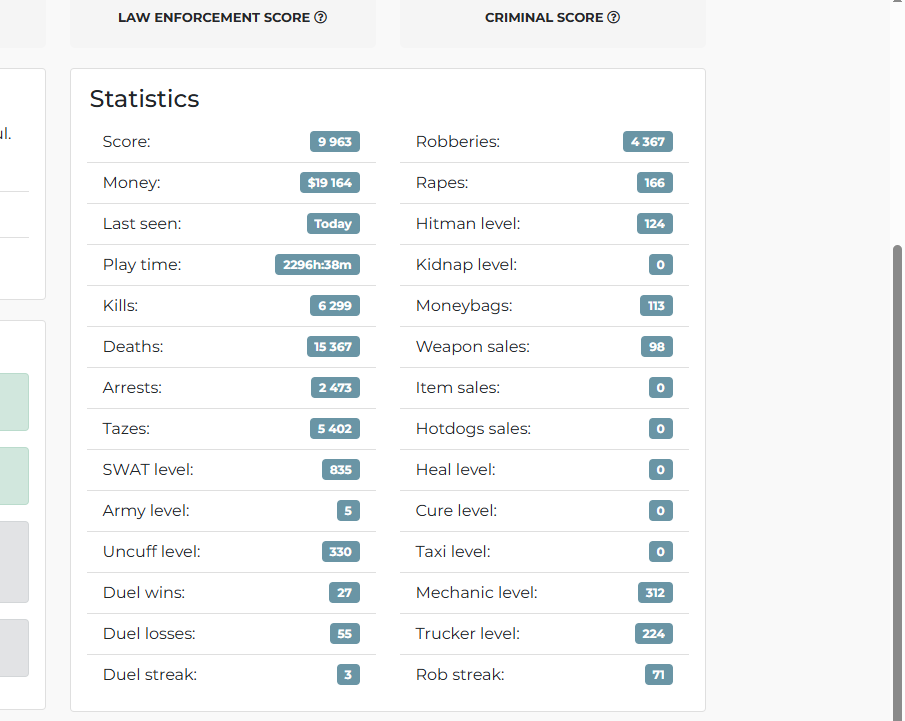Click the Rob streak badge 71

(659, 674)
